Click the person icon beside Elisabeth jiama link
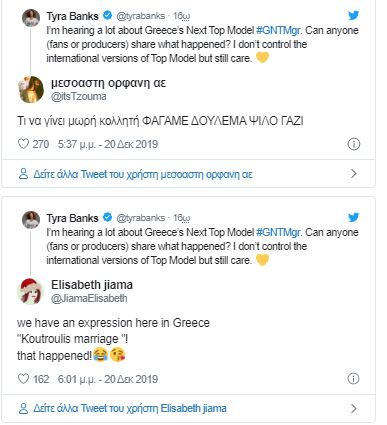Image resolution: width=387 pixels, height=425 pixels. [23, 409]
